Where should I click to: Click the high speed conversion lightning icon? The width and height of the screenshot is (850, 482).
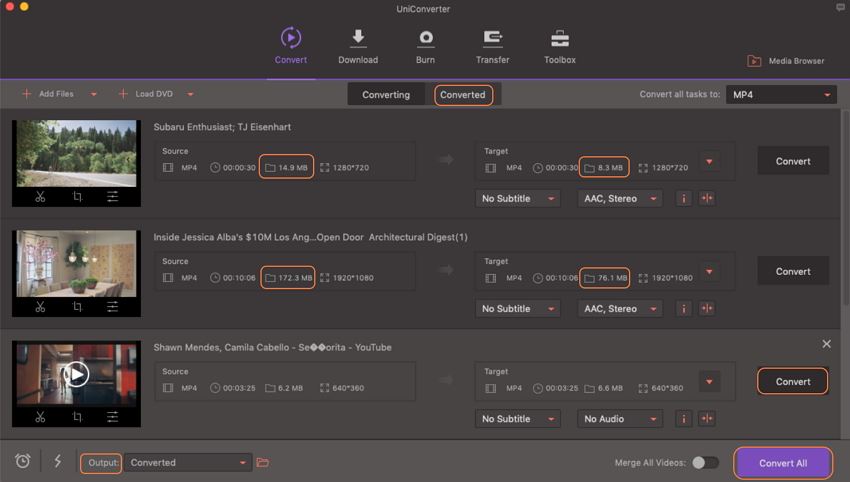[57, 461]
